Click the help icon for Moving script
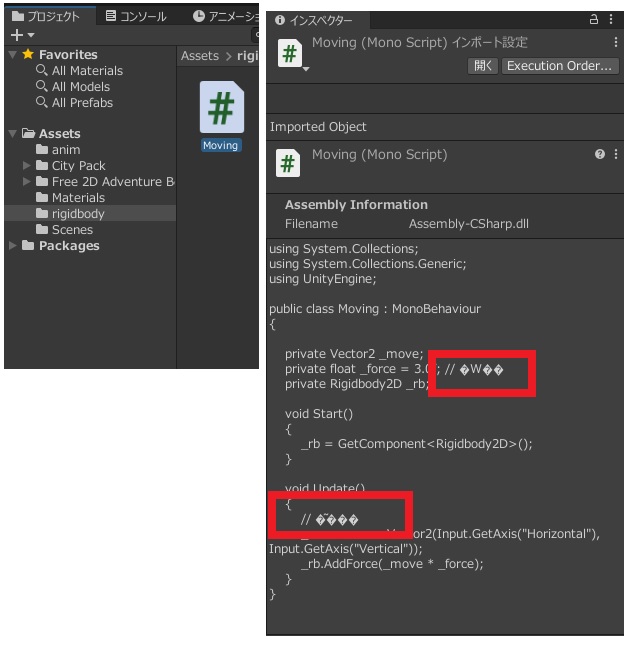 coord(599,155)
